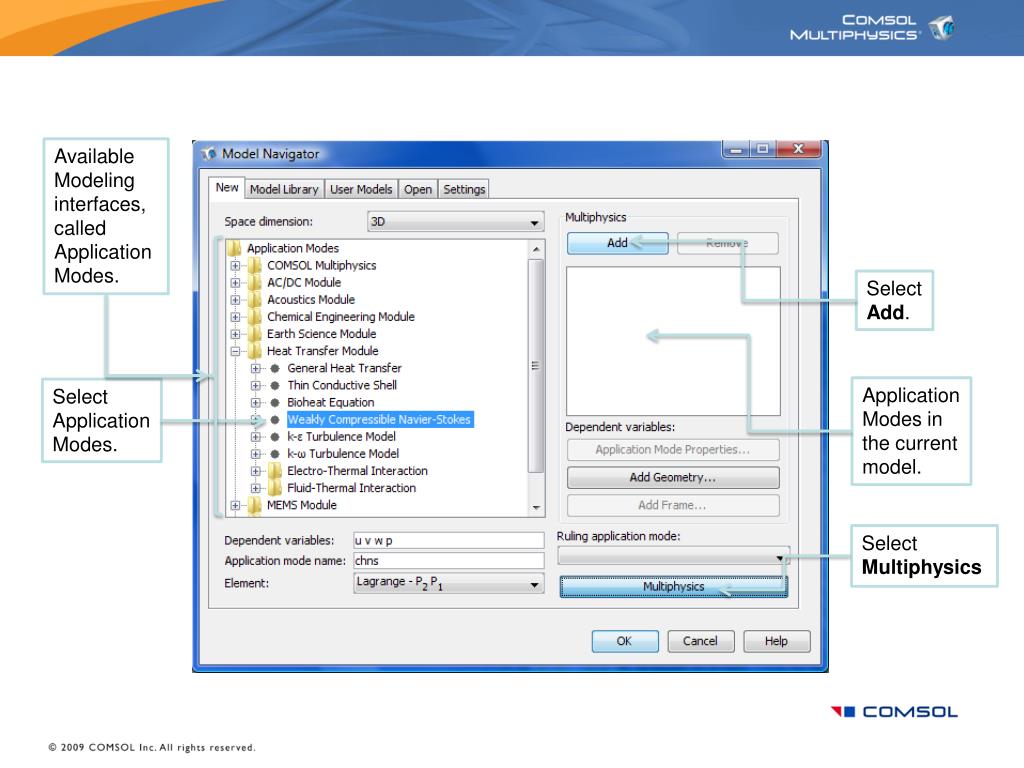Expand the General Heat Transfer node

pyautogui.click(x=256, y=368)
